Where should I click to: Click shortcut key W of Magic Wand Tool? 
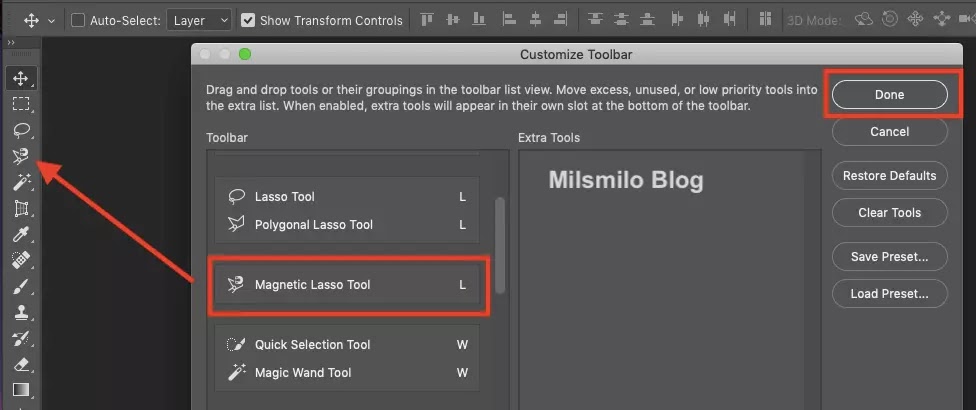click(x=462, y=373)
